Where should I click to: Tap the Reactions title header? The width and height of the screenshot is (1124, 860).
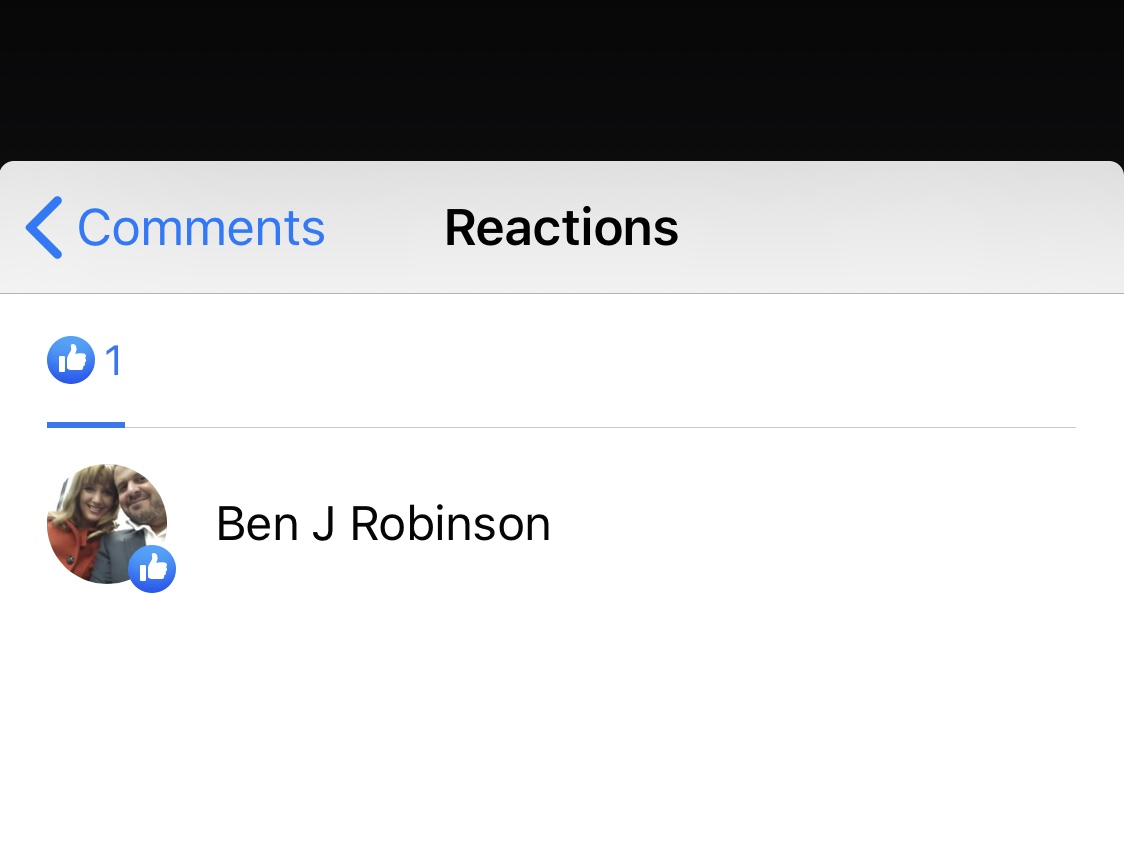pyautogui.click(x=561, y=228)
